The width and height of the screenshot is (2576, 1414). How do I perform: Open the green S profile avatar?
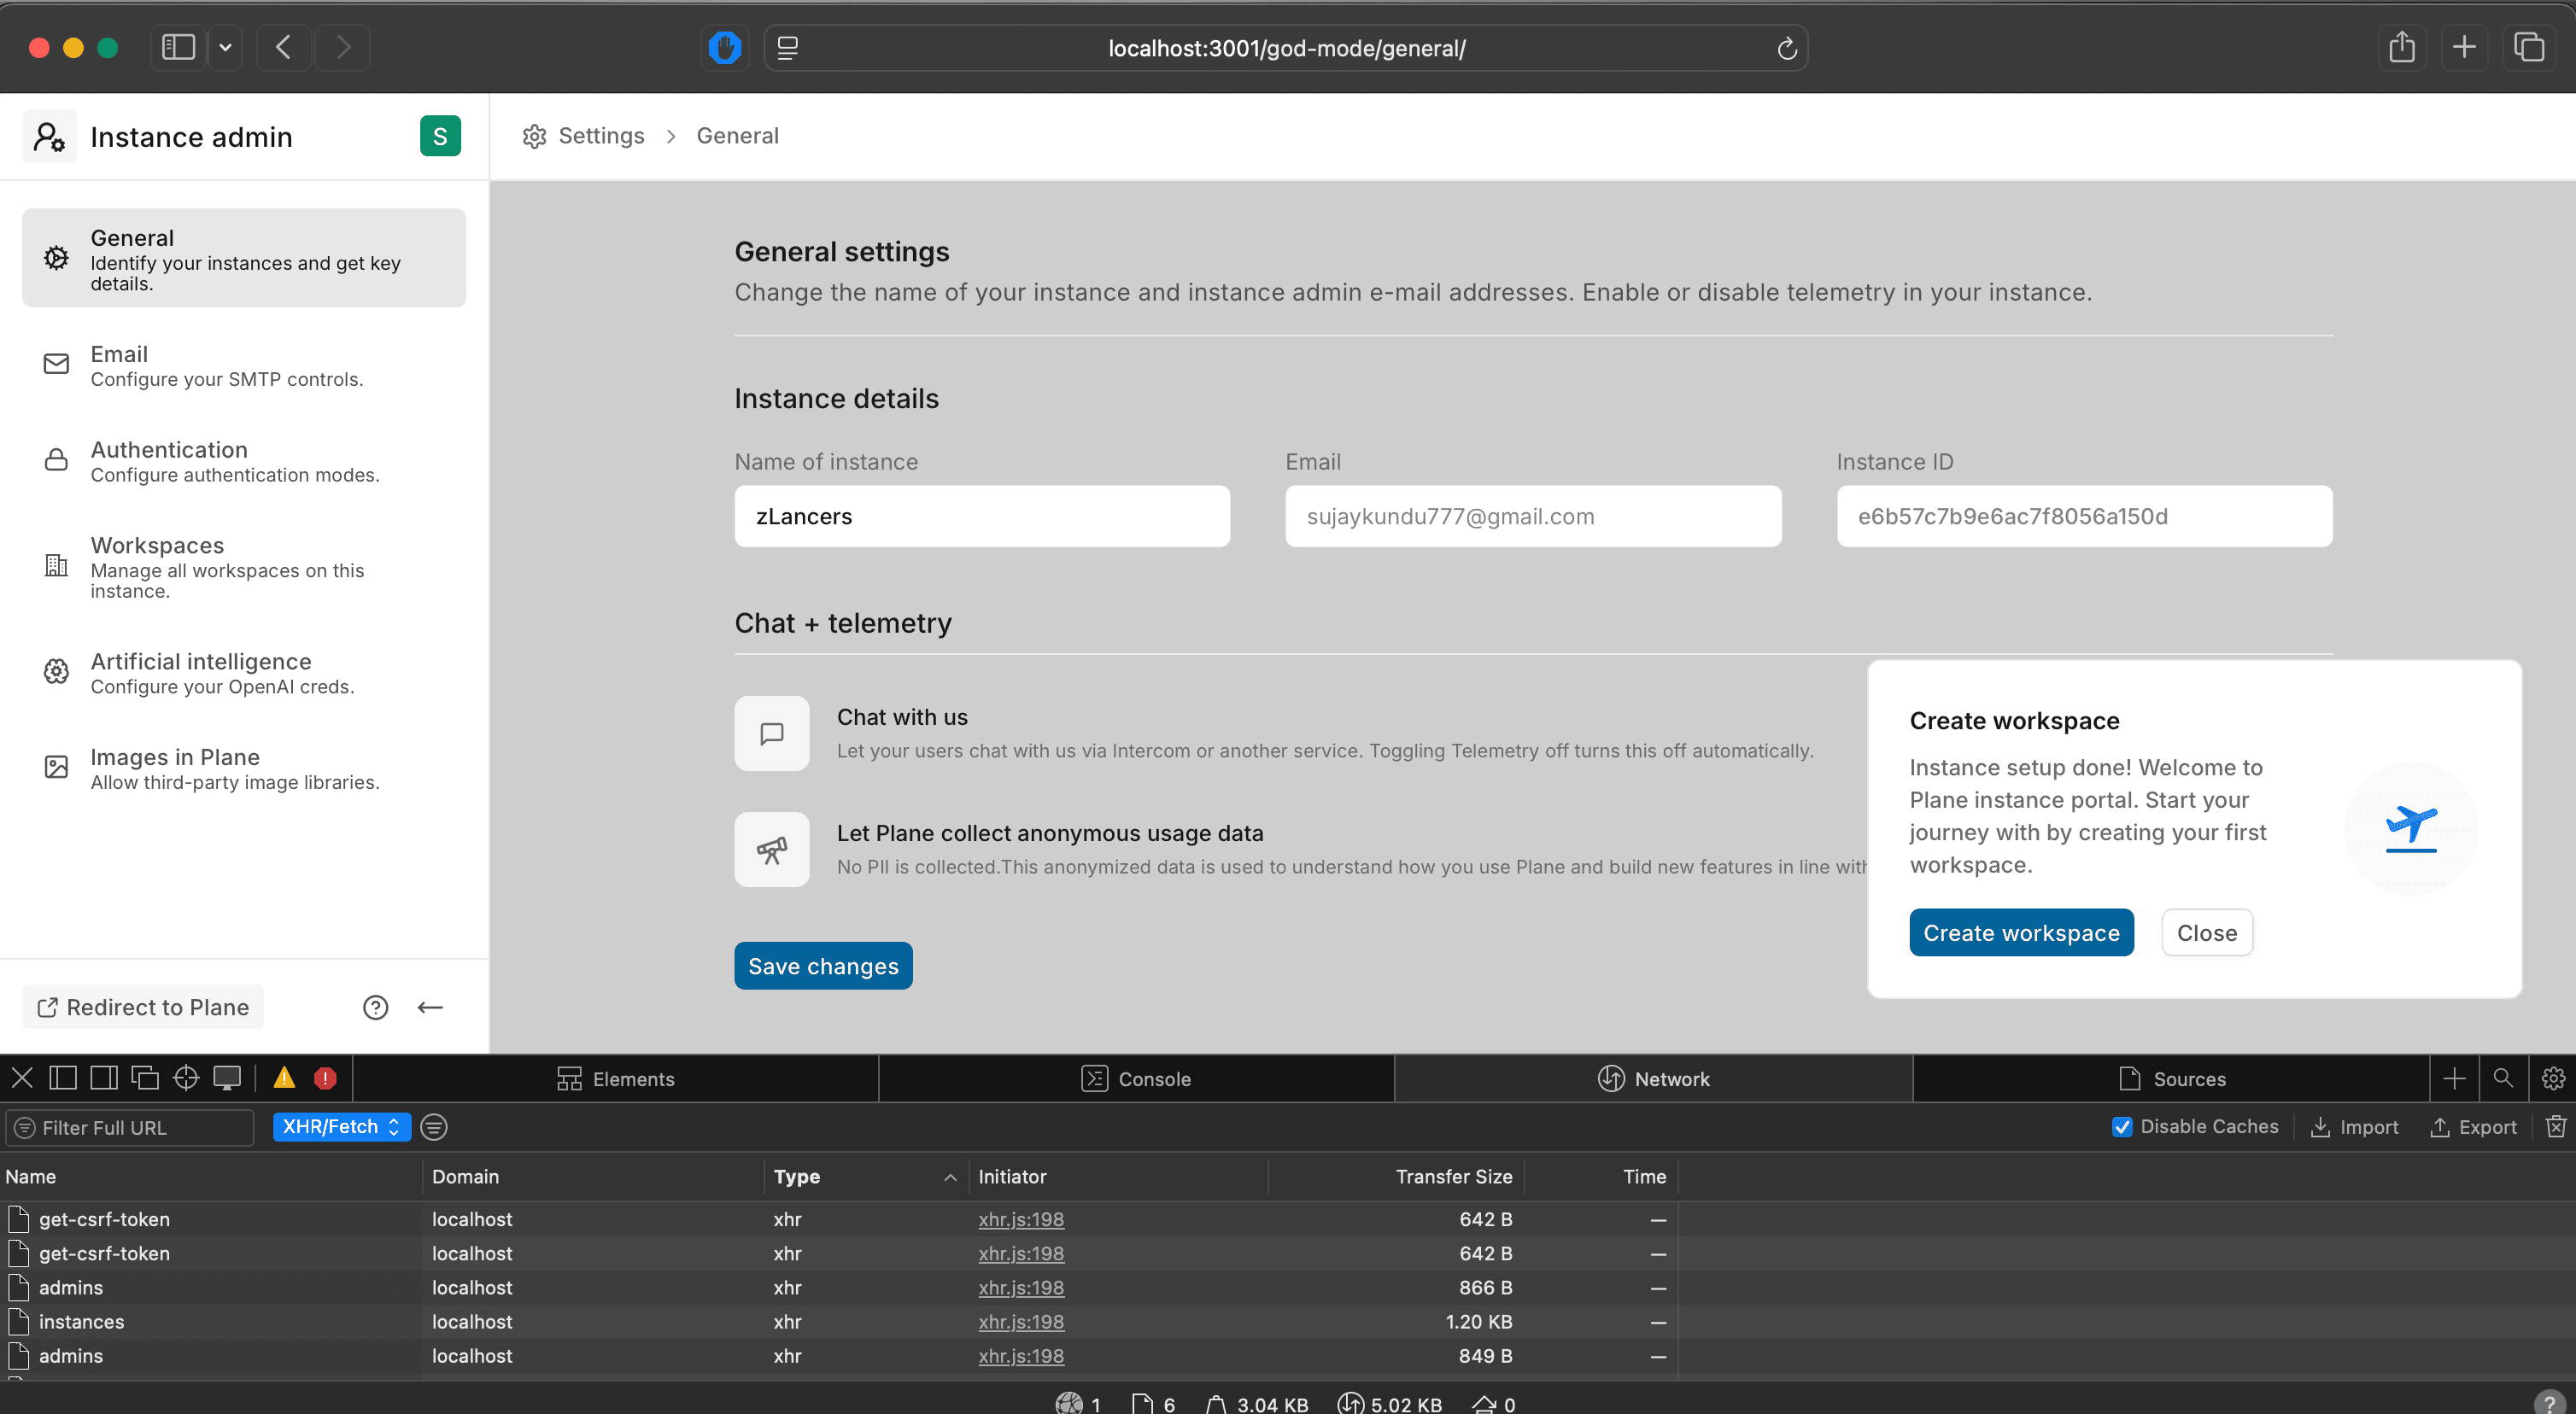point(440,136)
